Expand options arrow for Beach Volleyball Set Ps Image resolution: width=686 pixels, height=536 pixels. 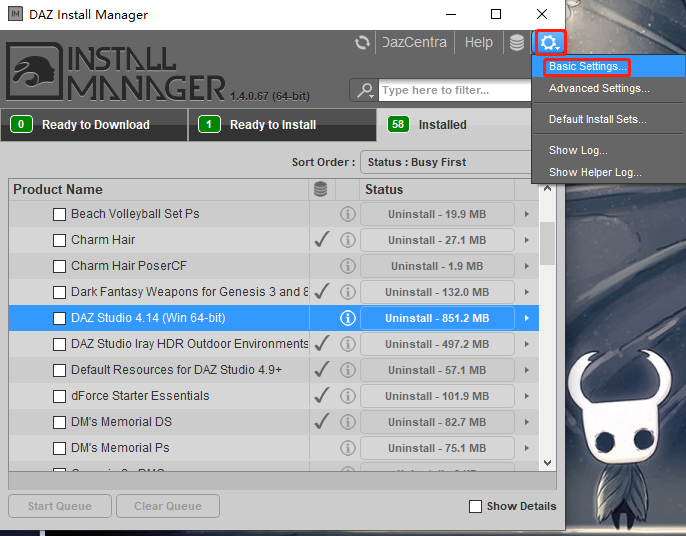click(x=527, y=214)
